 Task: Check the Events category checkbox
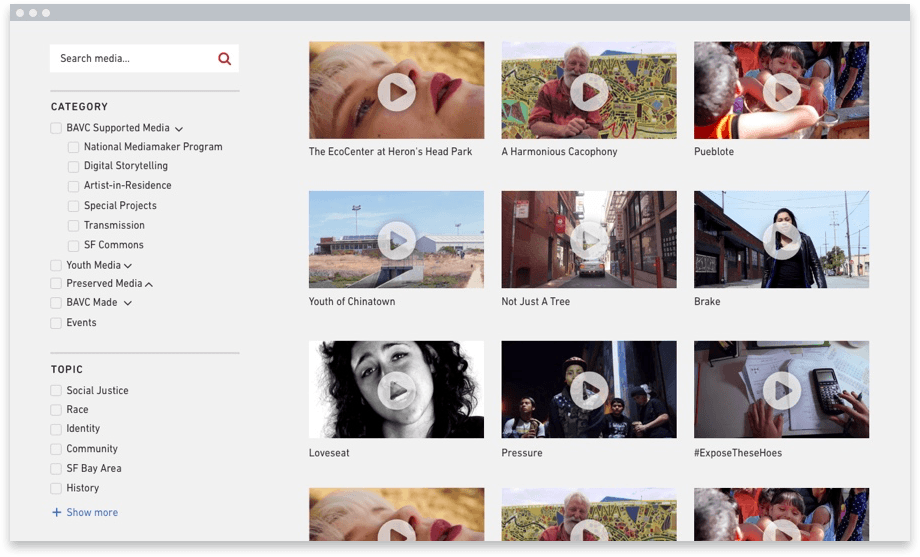[x=56, y=323]
